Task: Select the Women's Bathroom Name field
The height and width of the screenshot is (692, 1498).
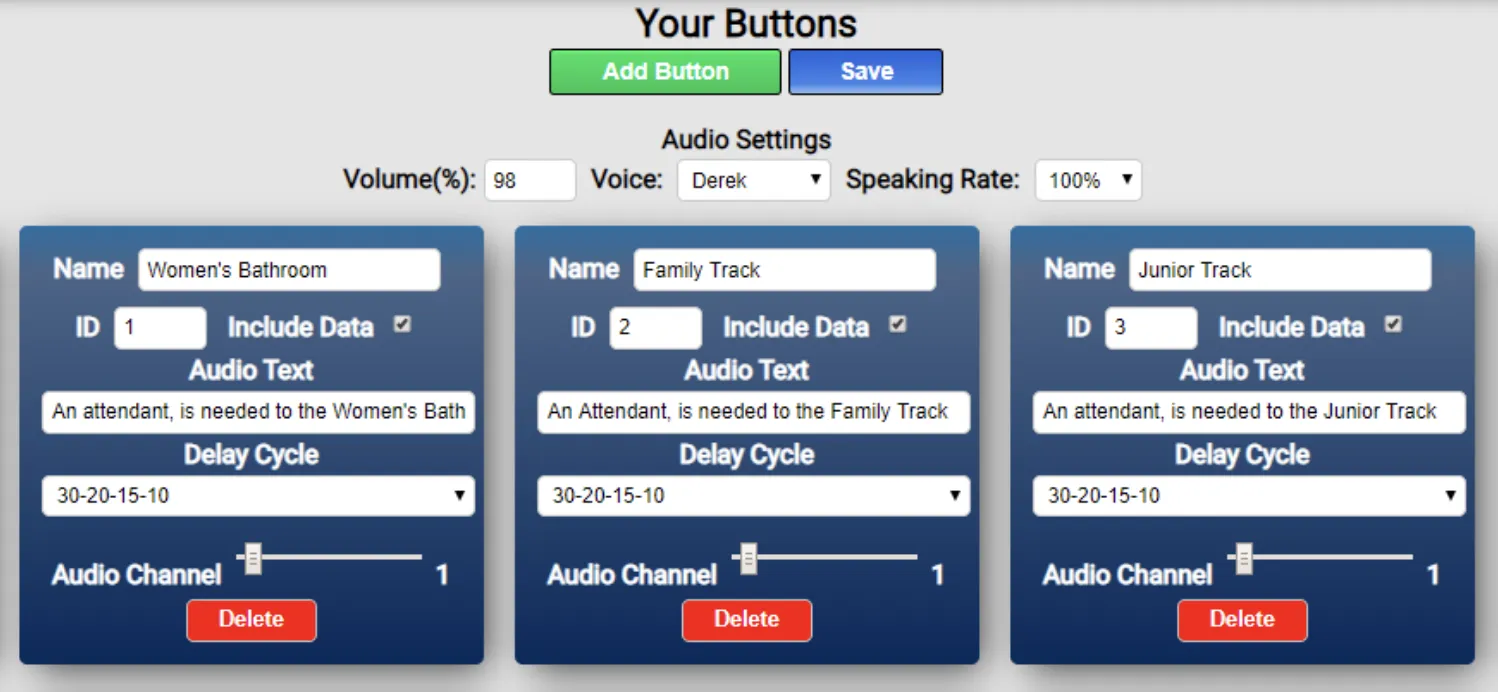Action: point(288,269)
